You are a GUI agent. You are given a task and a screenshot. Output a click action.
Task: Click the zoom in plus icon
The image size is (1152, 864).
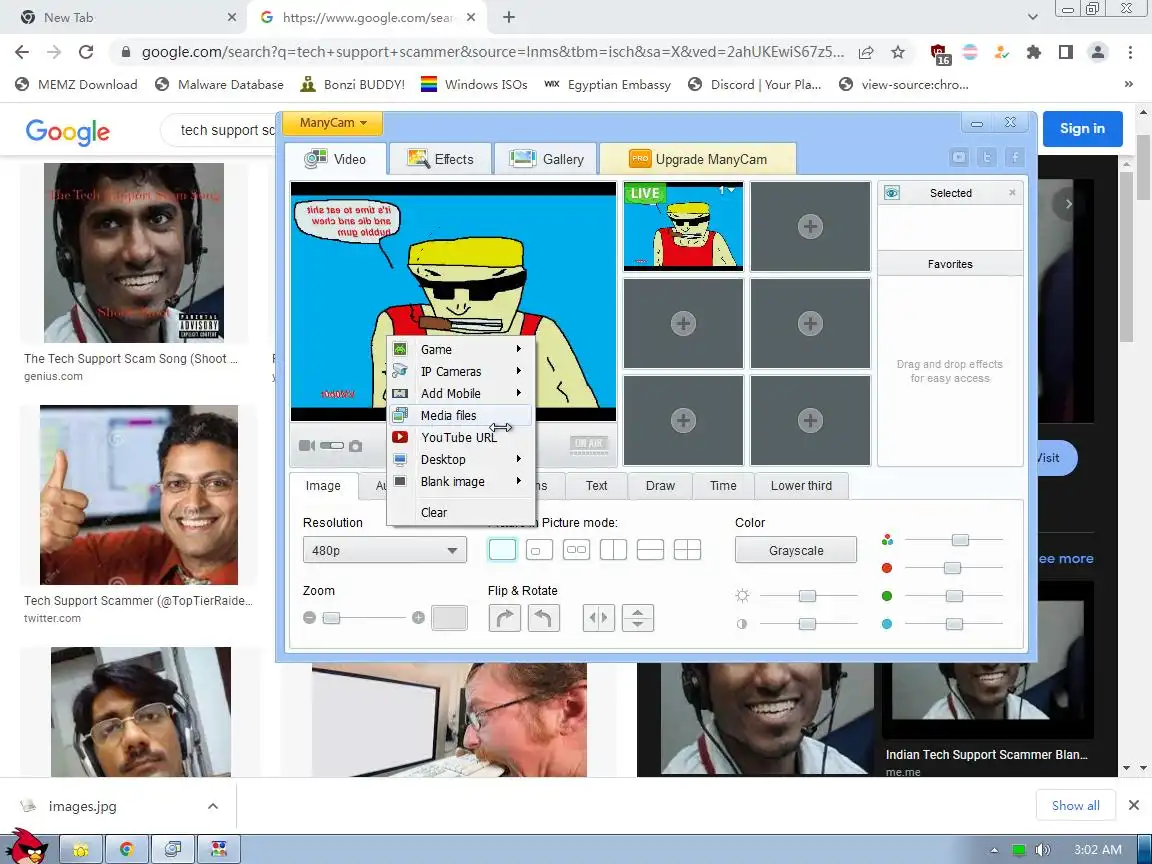click(x=418, y=618)
